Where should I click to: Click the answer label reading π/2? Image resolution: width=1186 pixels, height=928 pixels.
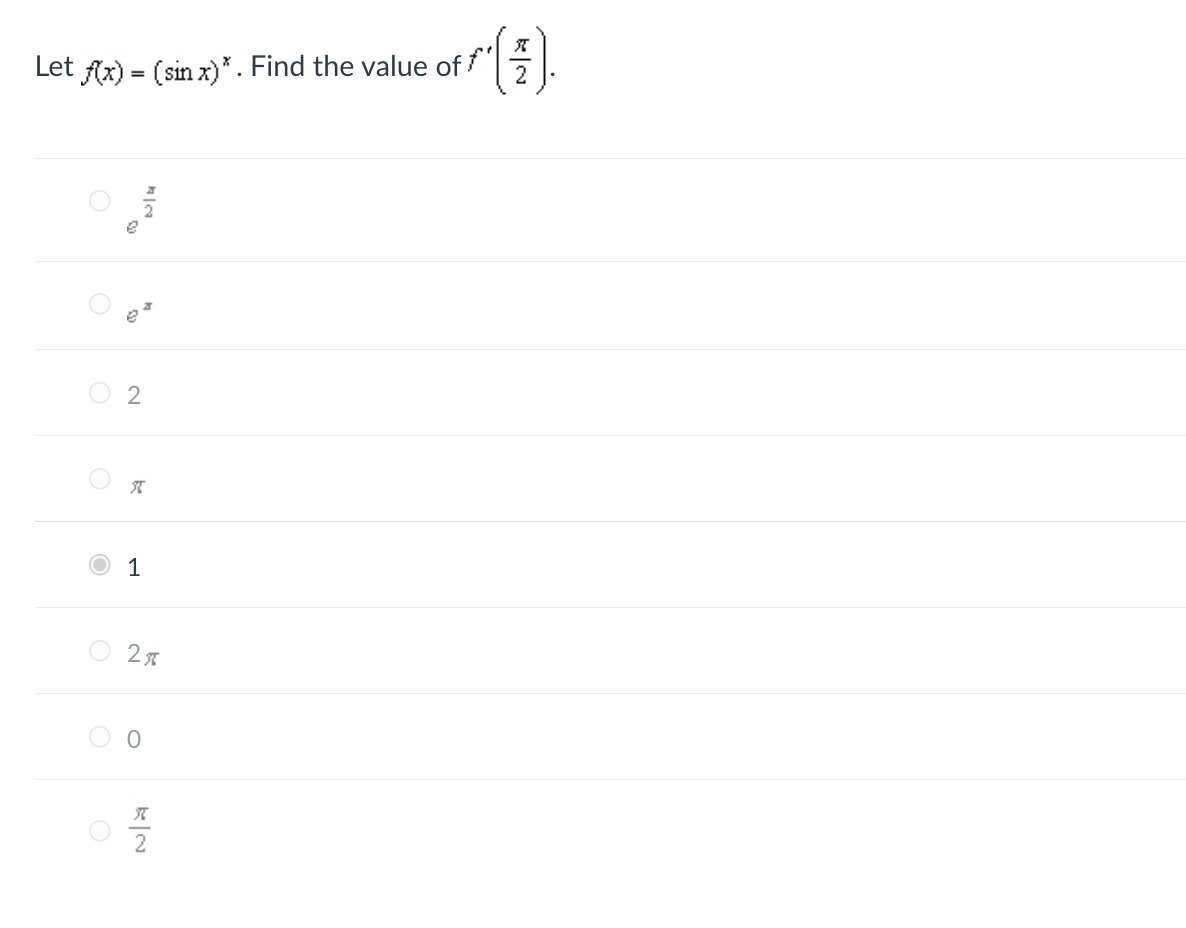tap(139, 829)
